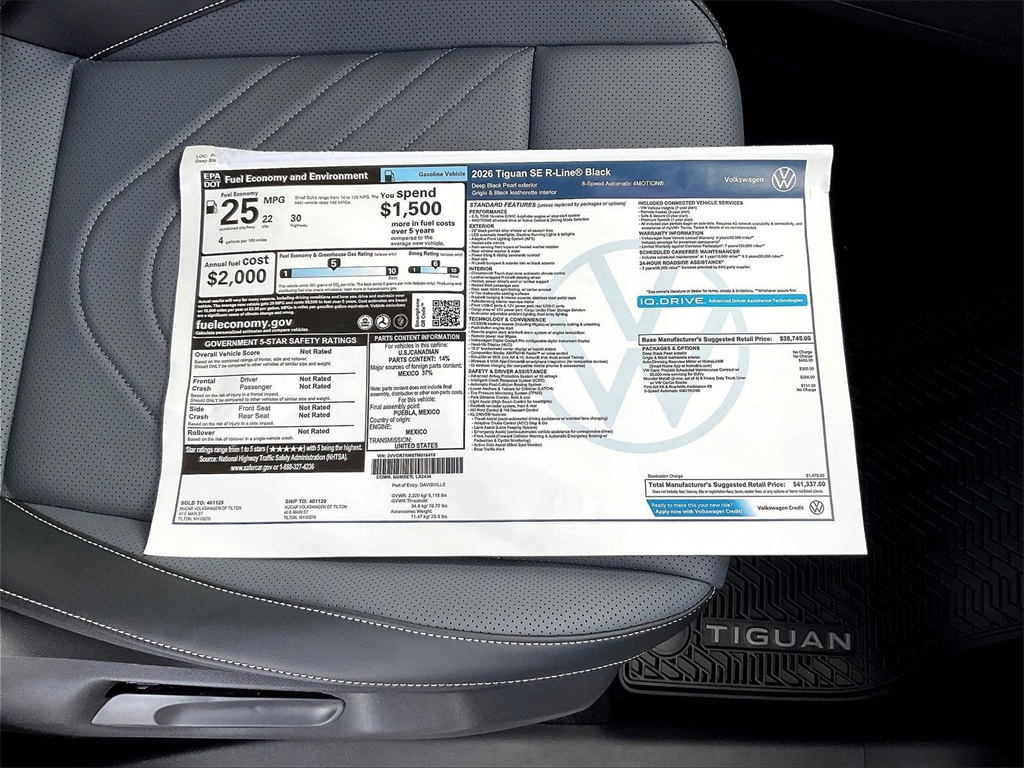Click the Volkswagen logo in the top right
This screenshot has width=1024, height=768.
[x=785, y=177]
